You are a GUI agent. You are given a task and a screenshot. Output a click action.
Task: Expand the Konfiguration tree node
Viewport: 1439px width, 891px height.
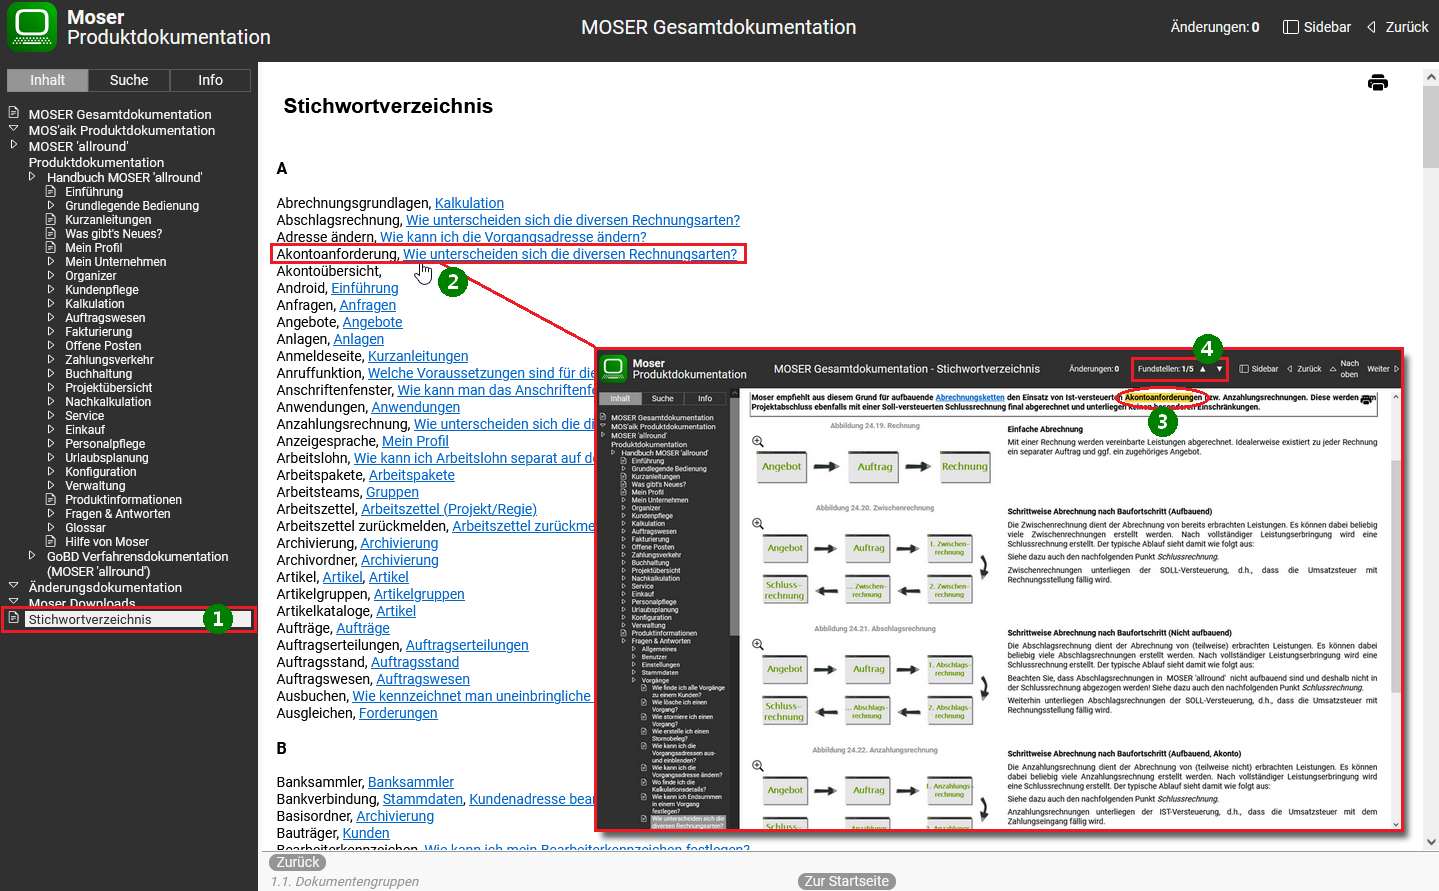[51, 471]
